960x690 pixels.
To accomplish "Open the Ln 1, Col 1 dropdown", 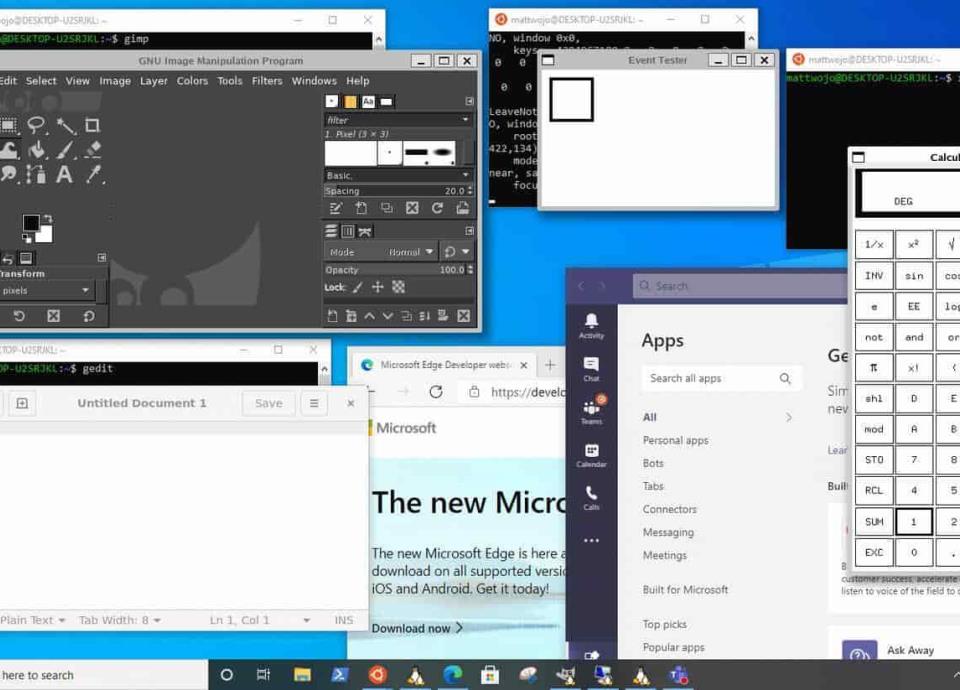I will (260, 620).
